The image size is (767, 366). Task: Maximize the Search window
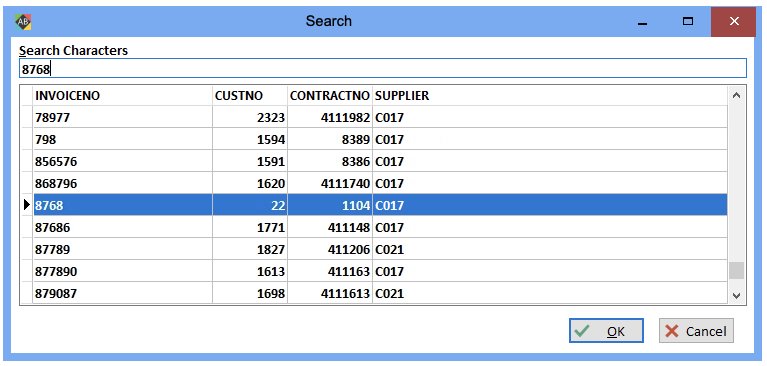[x=688, y=22]
